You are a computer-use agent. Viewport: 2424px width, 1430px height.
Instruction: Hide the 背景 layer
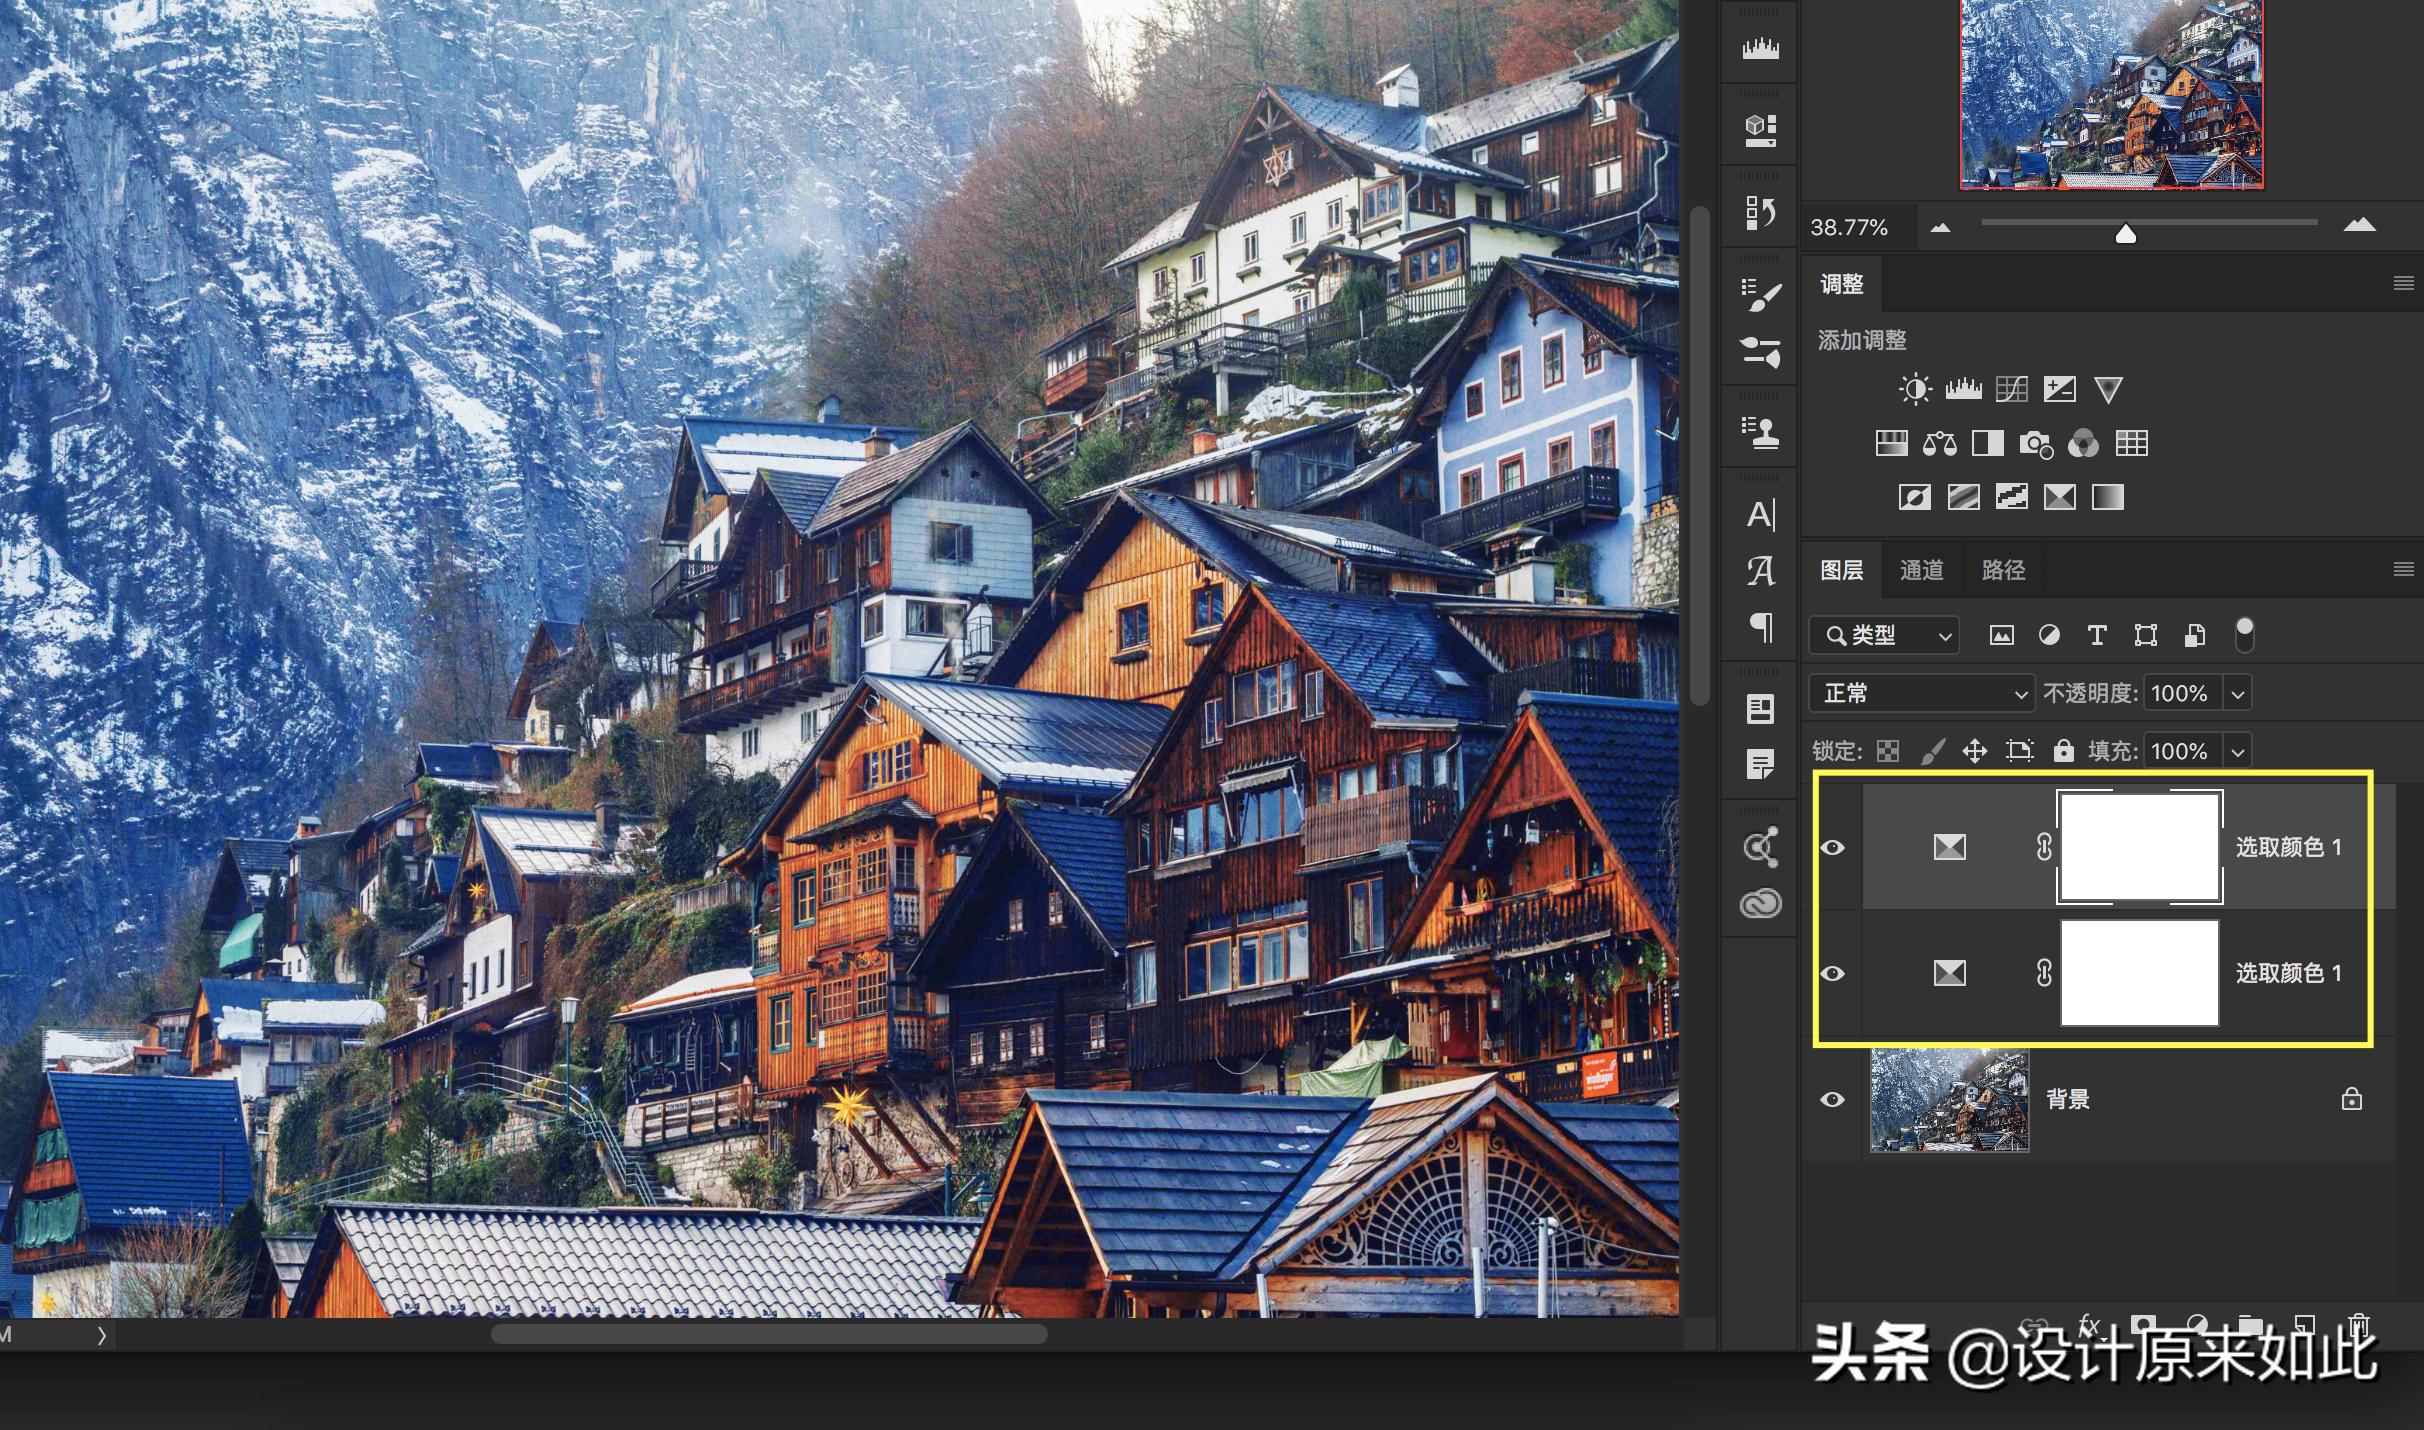click(1832, 1099)
